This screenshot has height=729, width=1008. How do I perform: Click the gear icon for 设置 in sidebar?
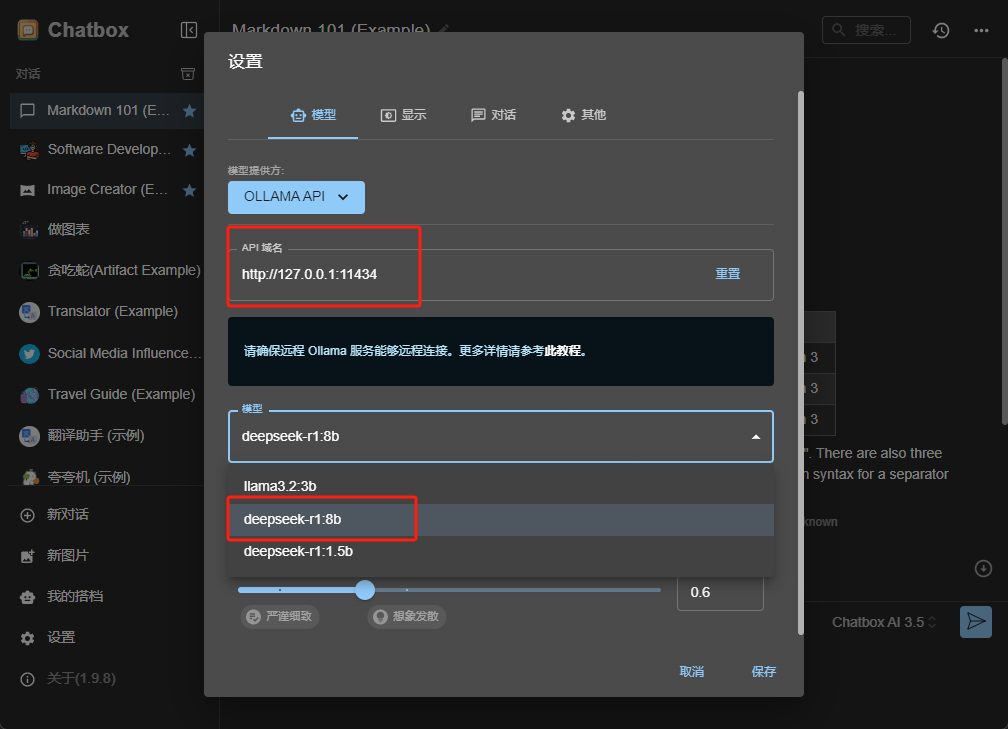tap(28, 638)
